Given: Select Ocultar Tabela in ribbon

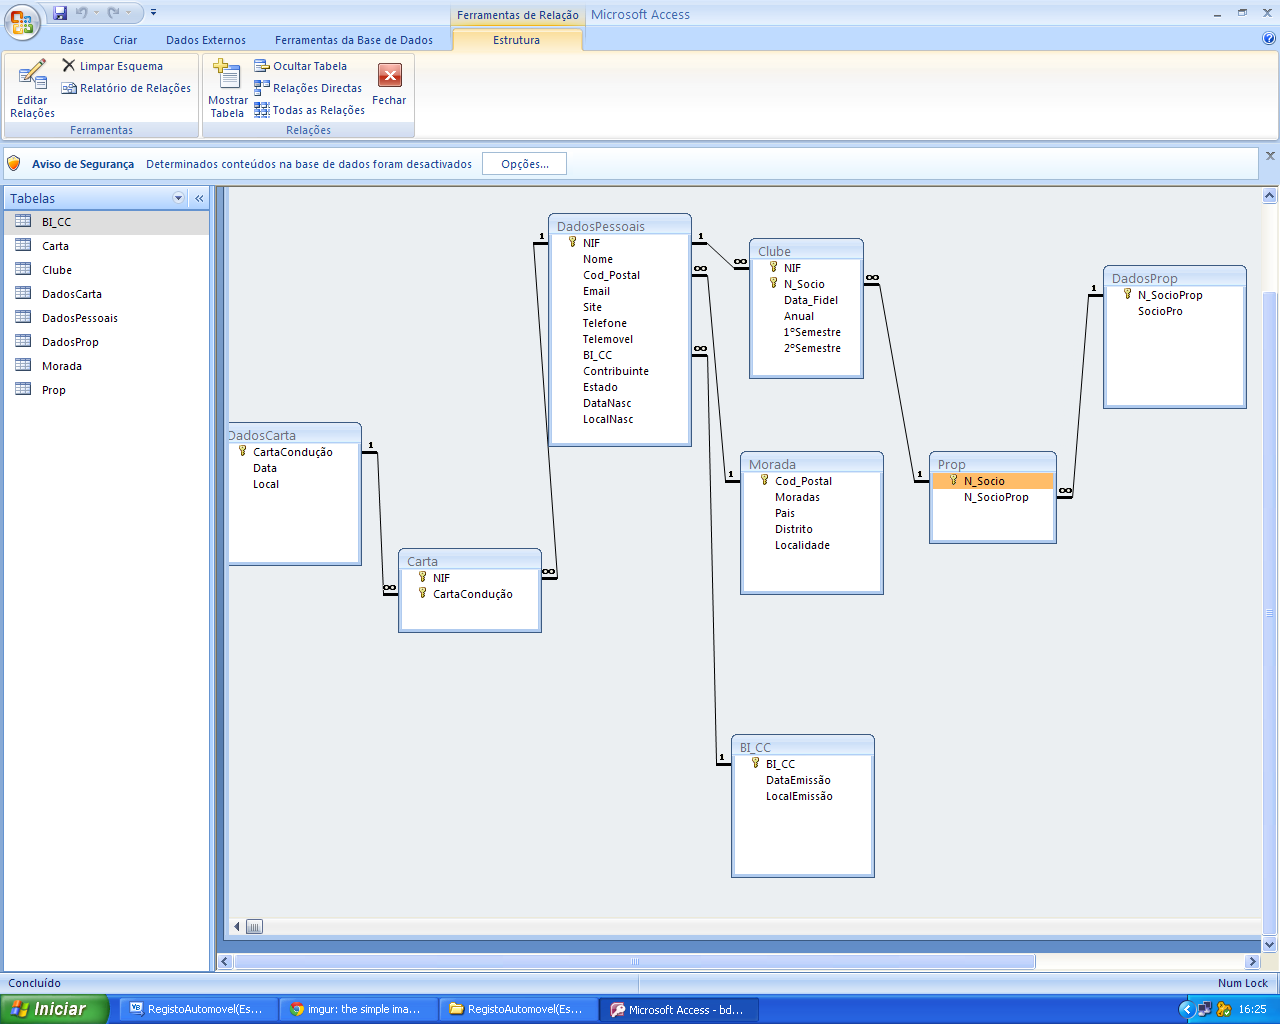Looking at the screenshot, I should click(x=301, y=66).
